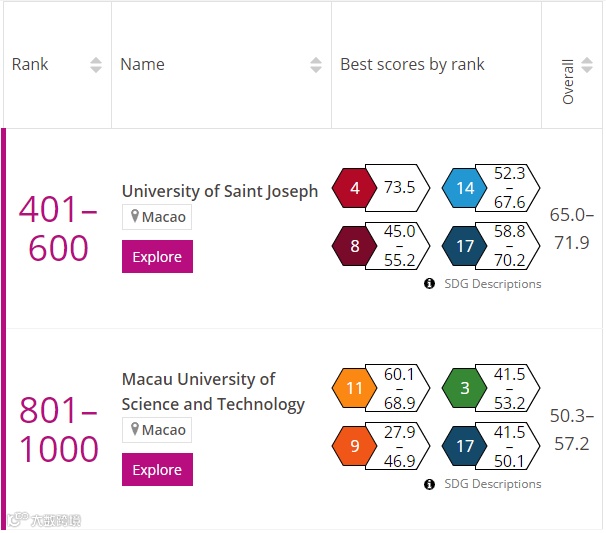The width and height of the screenshot is (606, 533).
Task: Click Macao location tag under Macau University
Action: coord(156,430)
